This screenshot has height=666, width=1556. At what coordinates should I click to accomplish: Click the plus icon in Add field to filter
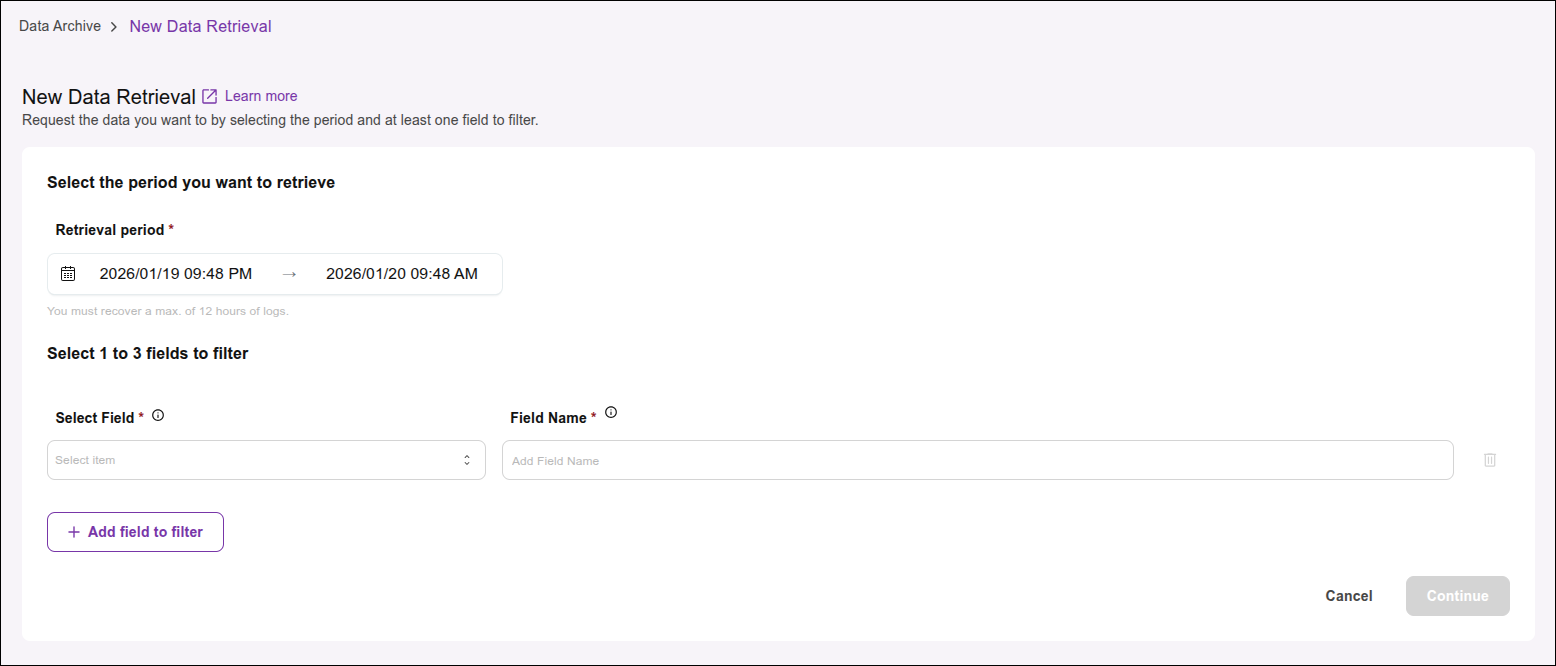[x=73, y=531]
